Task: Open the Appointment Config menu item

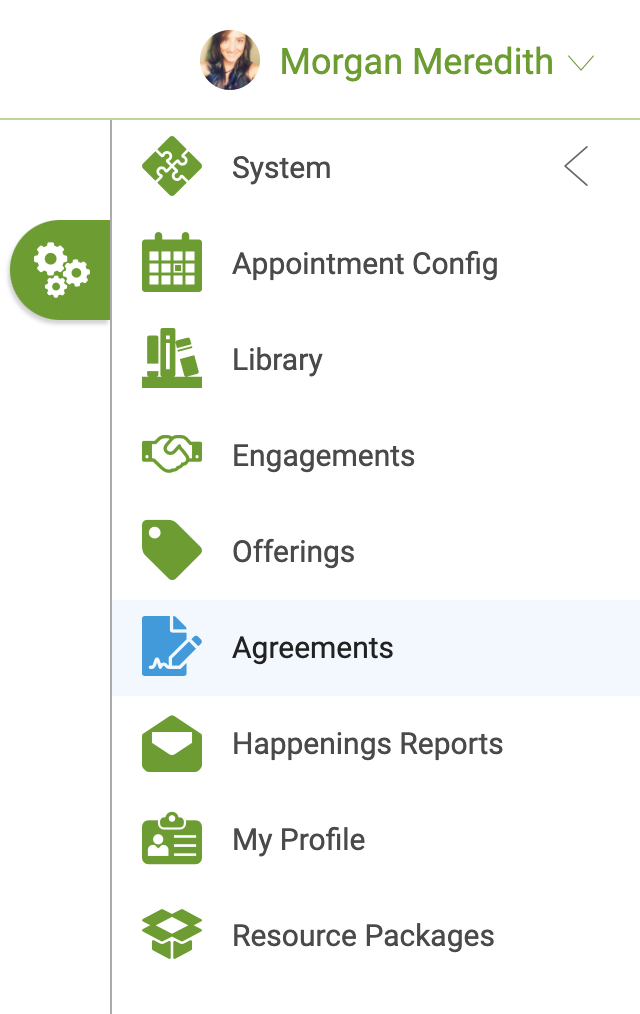Action: (x=376, y=263)
